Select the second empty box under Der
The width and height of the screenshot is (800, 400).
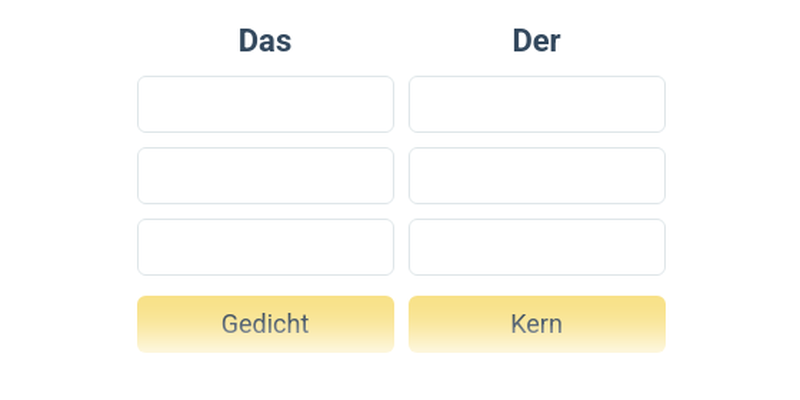click(x=536, y=175)
